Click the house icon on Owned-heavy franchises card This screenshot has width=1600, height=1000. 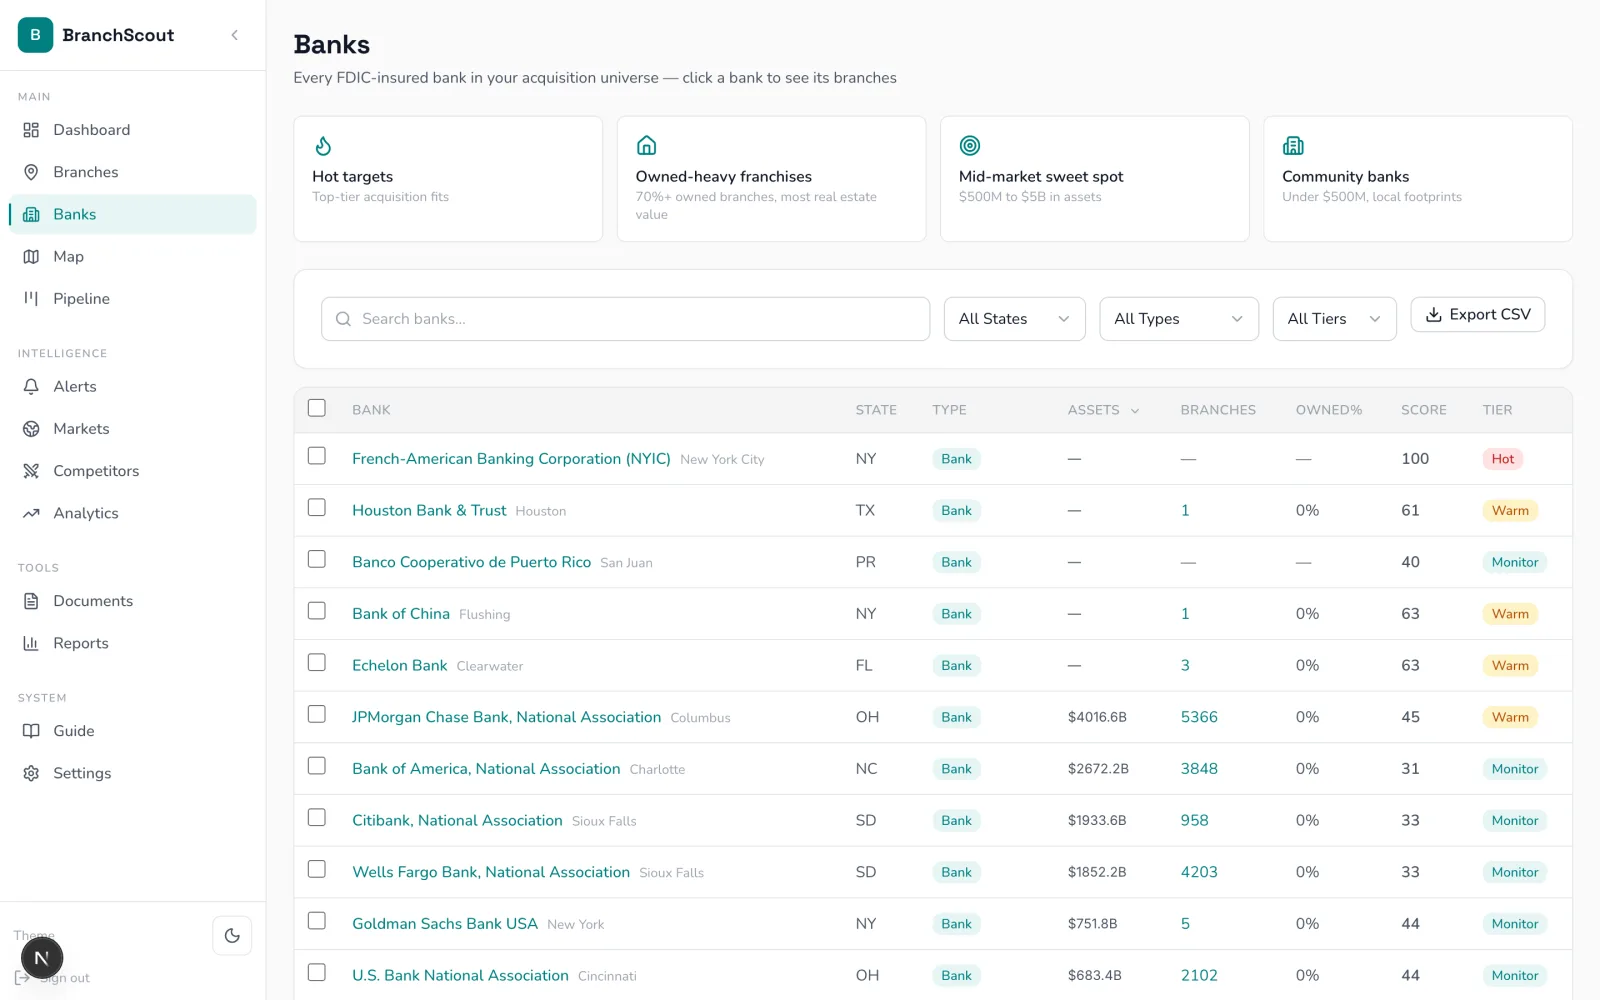click(647, 146)
